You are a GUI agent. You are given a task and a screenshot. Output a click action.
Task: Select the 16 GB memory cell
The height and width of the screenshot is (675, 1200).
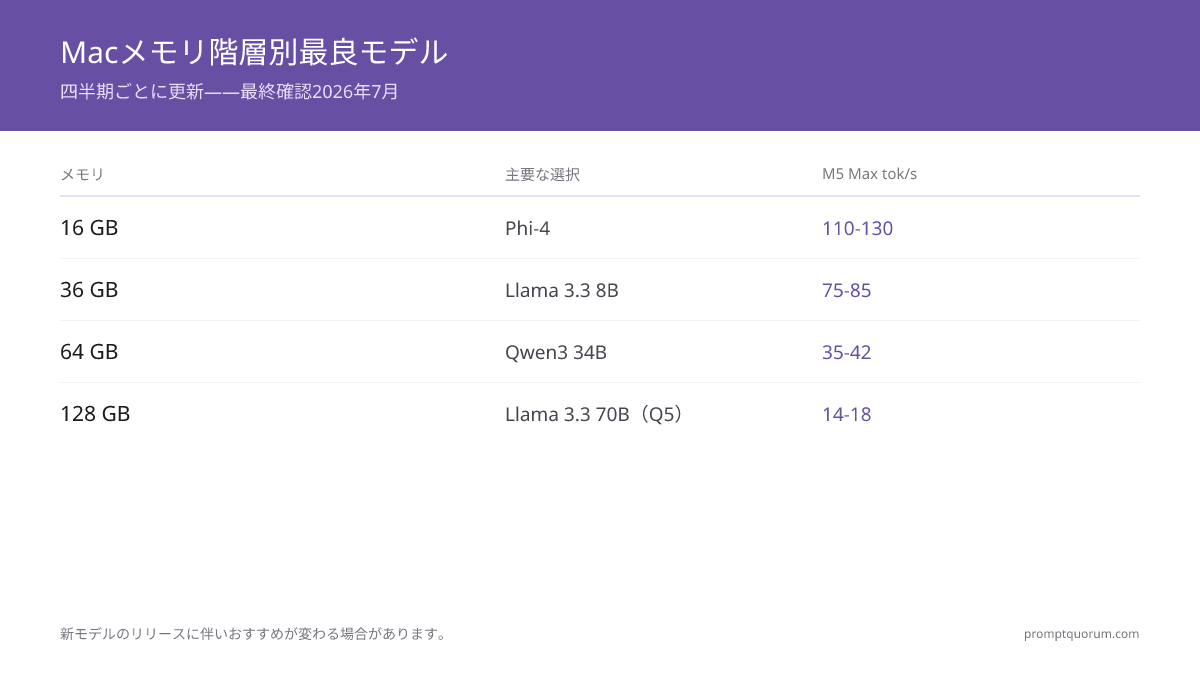click(89, 228)
